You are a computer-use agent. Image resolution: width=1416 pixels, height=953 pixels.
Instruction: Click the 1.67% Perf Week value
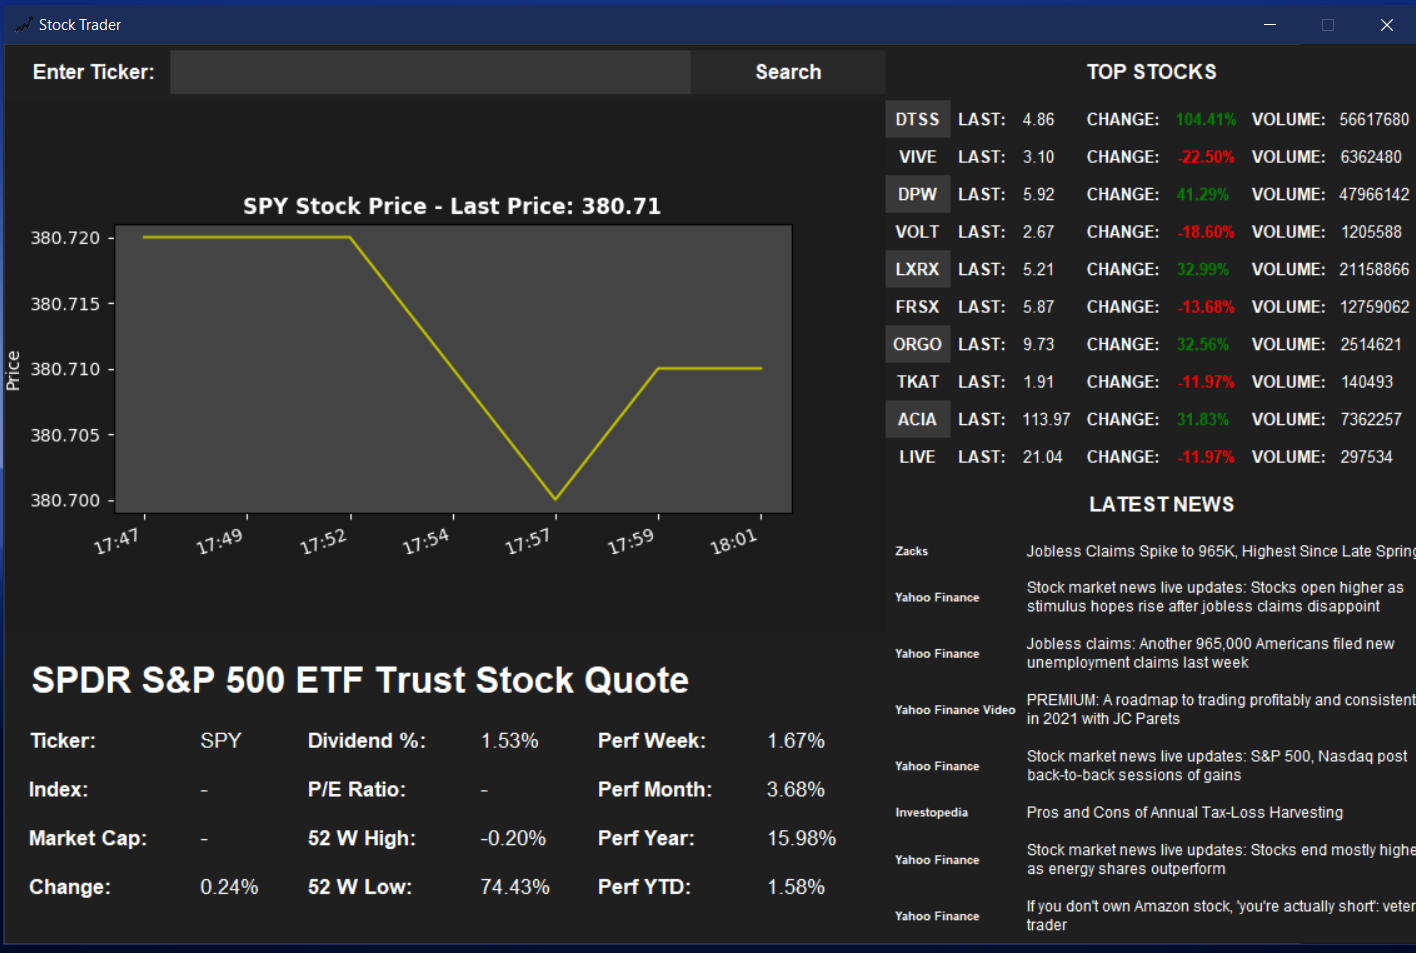pyautogui.click(x=796, y=741)
